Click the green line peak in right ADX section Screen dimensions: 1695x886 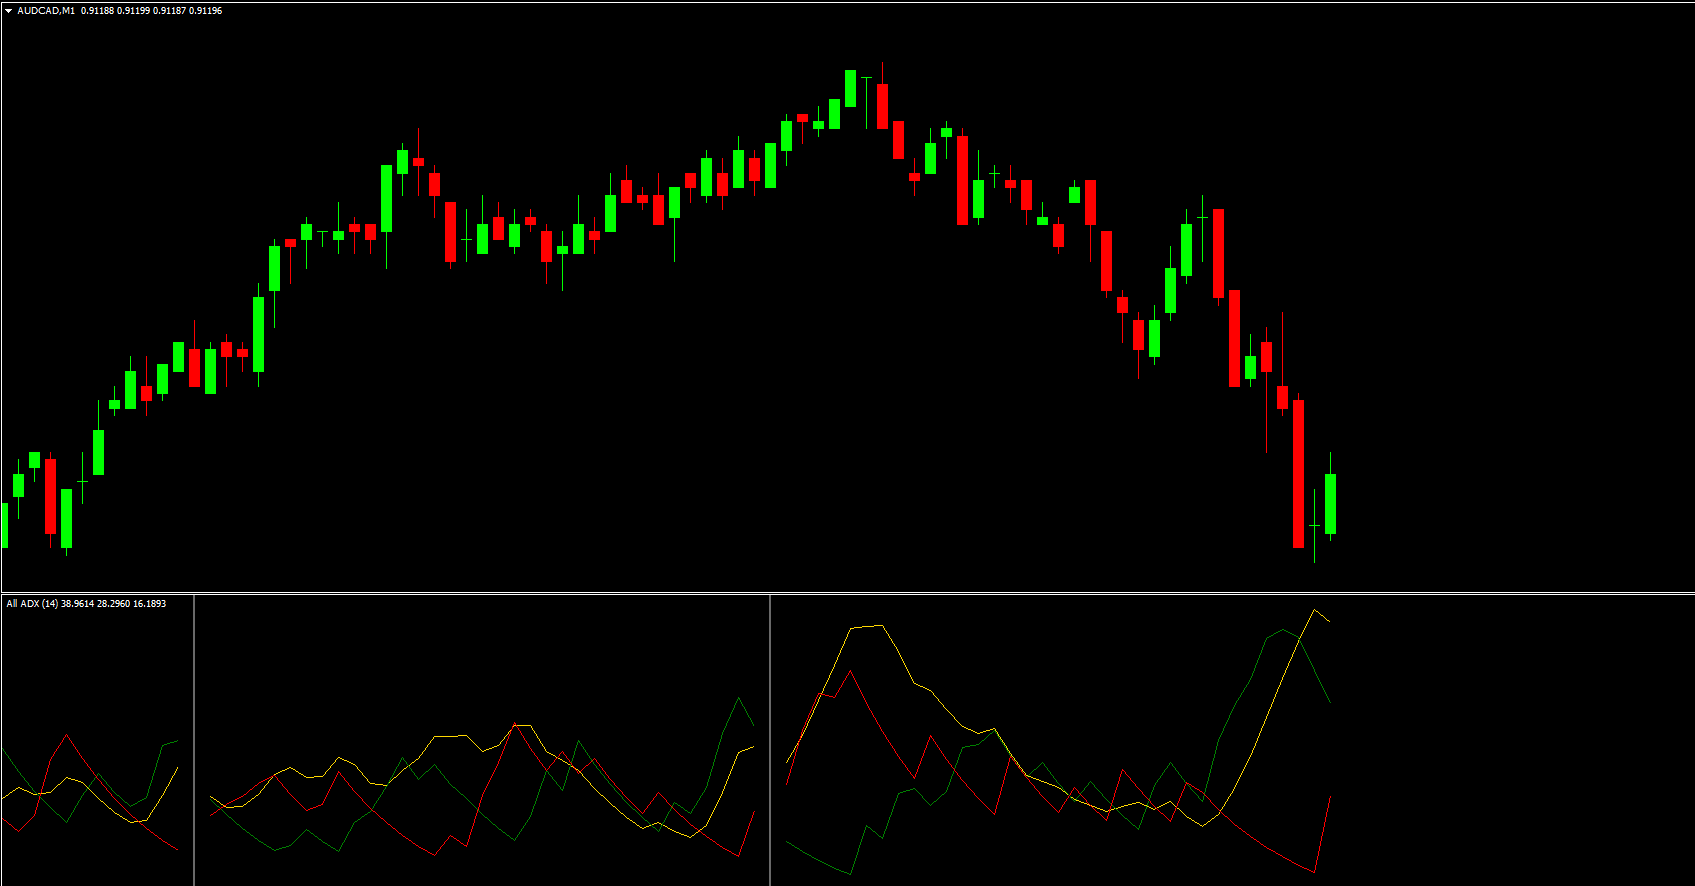(1282, 630)
